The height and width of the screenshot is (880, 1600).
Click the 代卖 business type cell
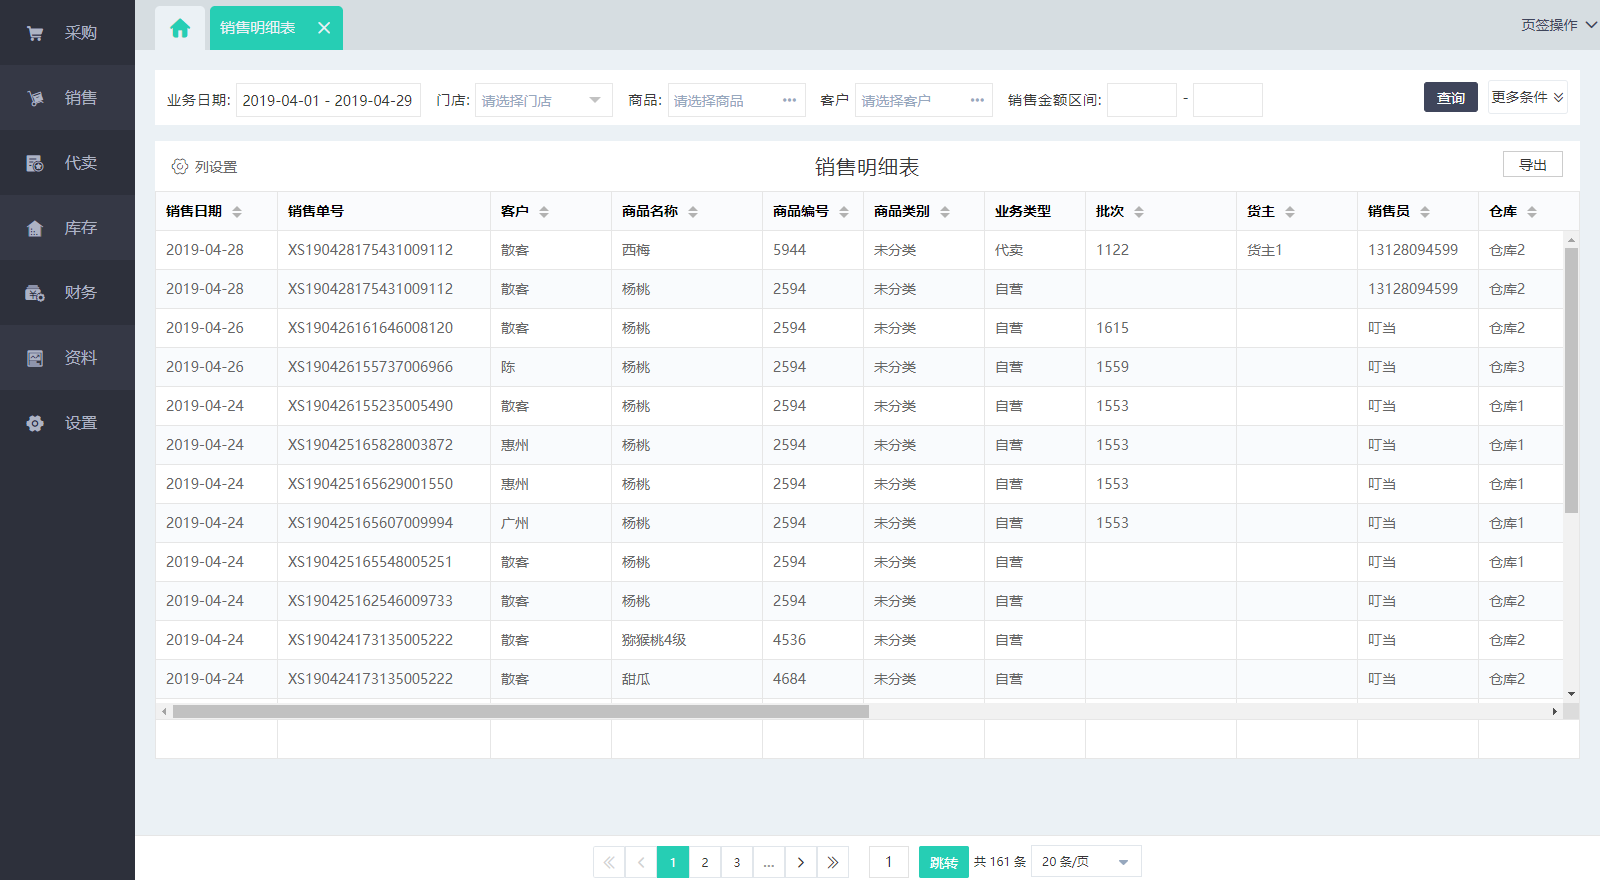[x=1009, y=250]
